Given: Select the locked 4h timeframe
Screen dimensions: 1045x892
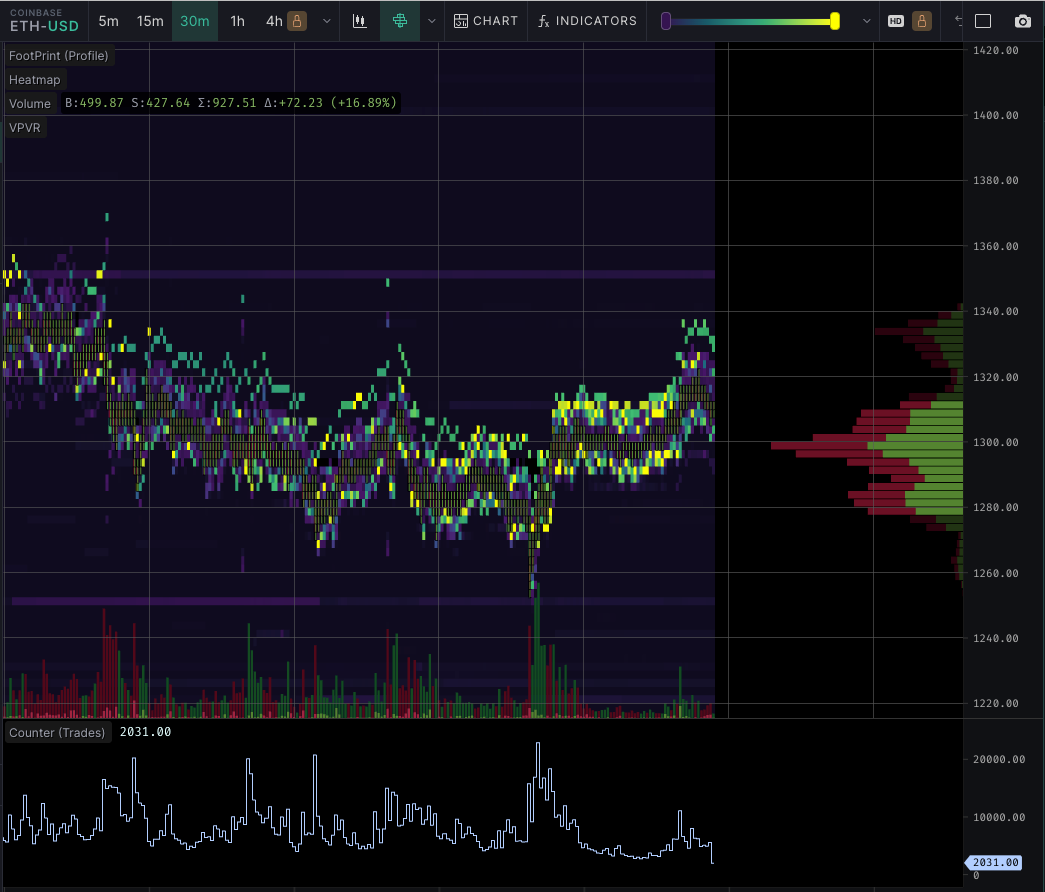Looking at the screenshot, I should click(274, 21).
